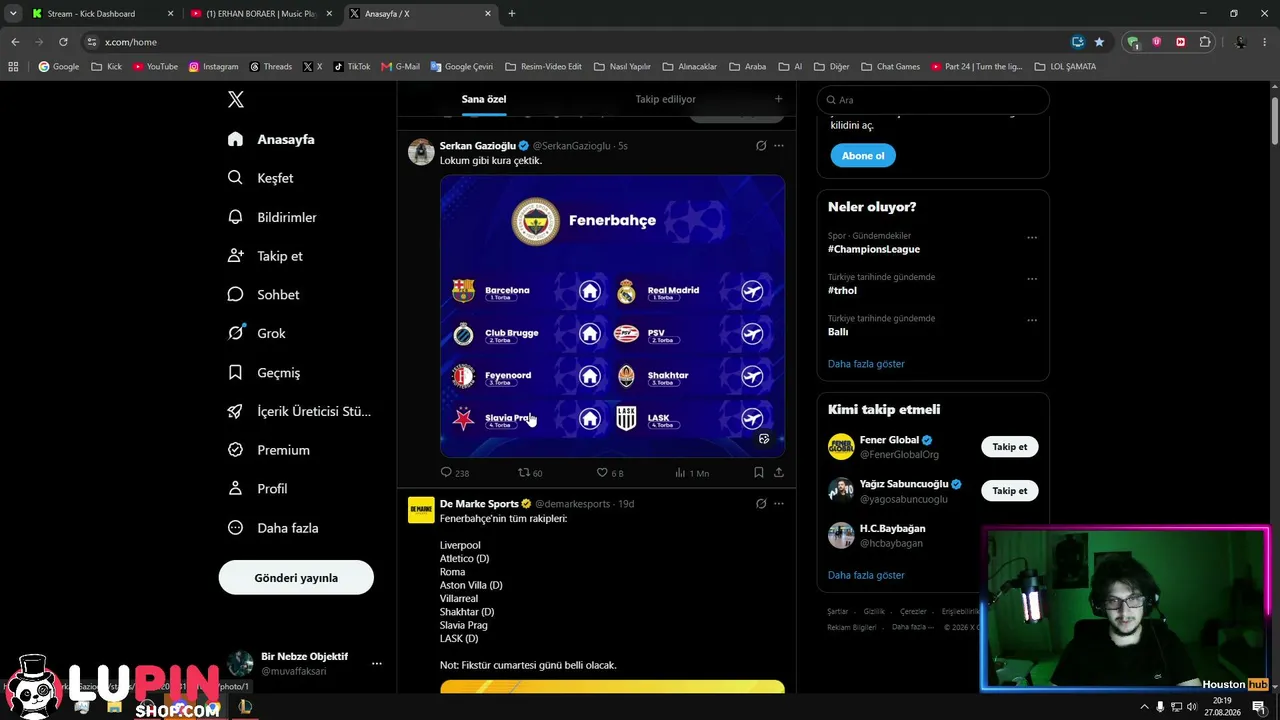Click Grok icon on Serkan Gazioğlu's post
This screenshot has width=1280, height=720.
(761, 146)
